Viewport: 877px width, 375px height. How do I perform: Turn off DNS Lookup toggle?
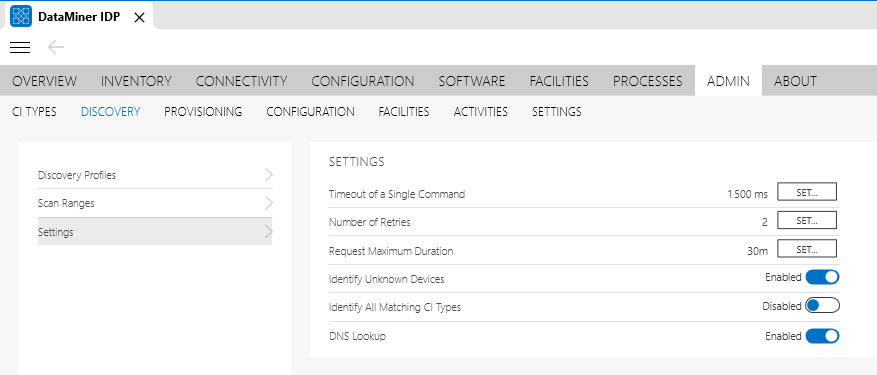pyautogui.click(x=822, y=336)
